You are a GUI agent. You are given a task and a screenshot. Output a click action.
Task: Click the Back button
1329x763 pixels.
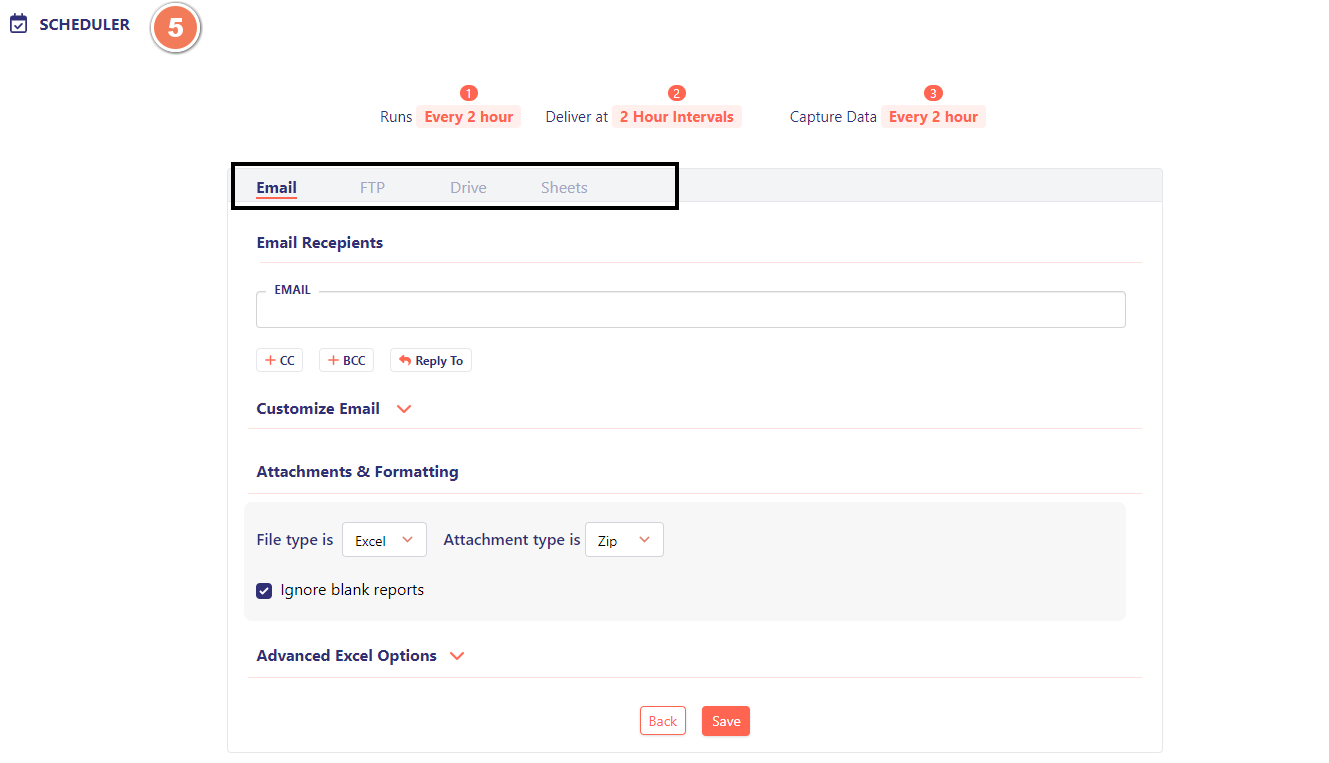coord(662,721)
